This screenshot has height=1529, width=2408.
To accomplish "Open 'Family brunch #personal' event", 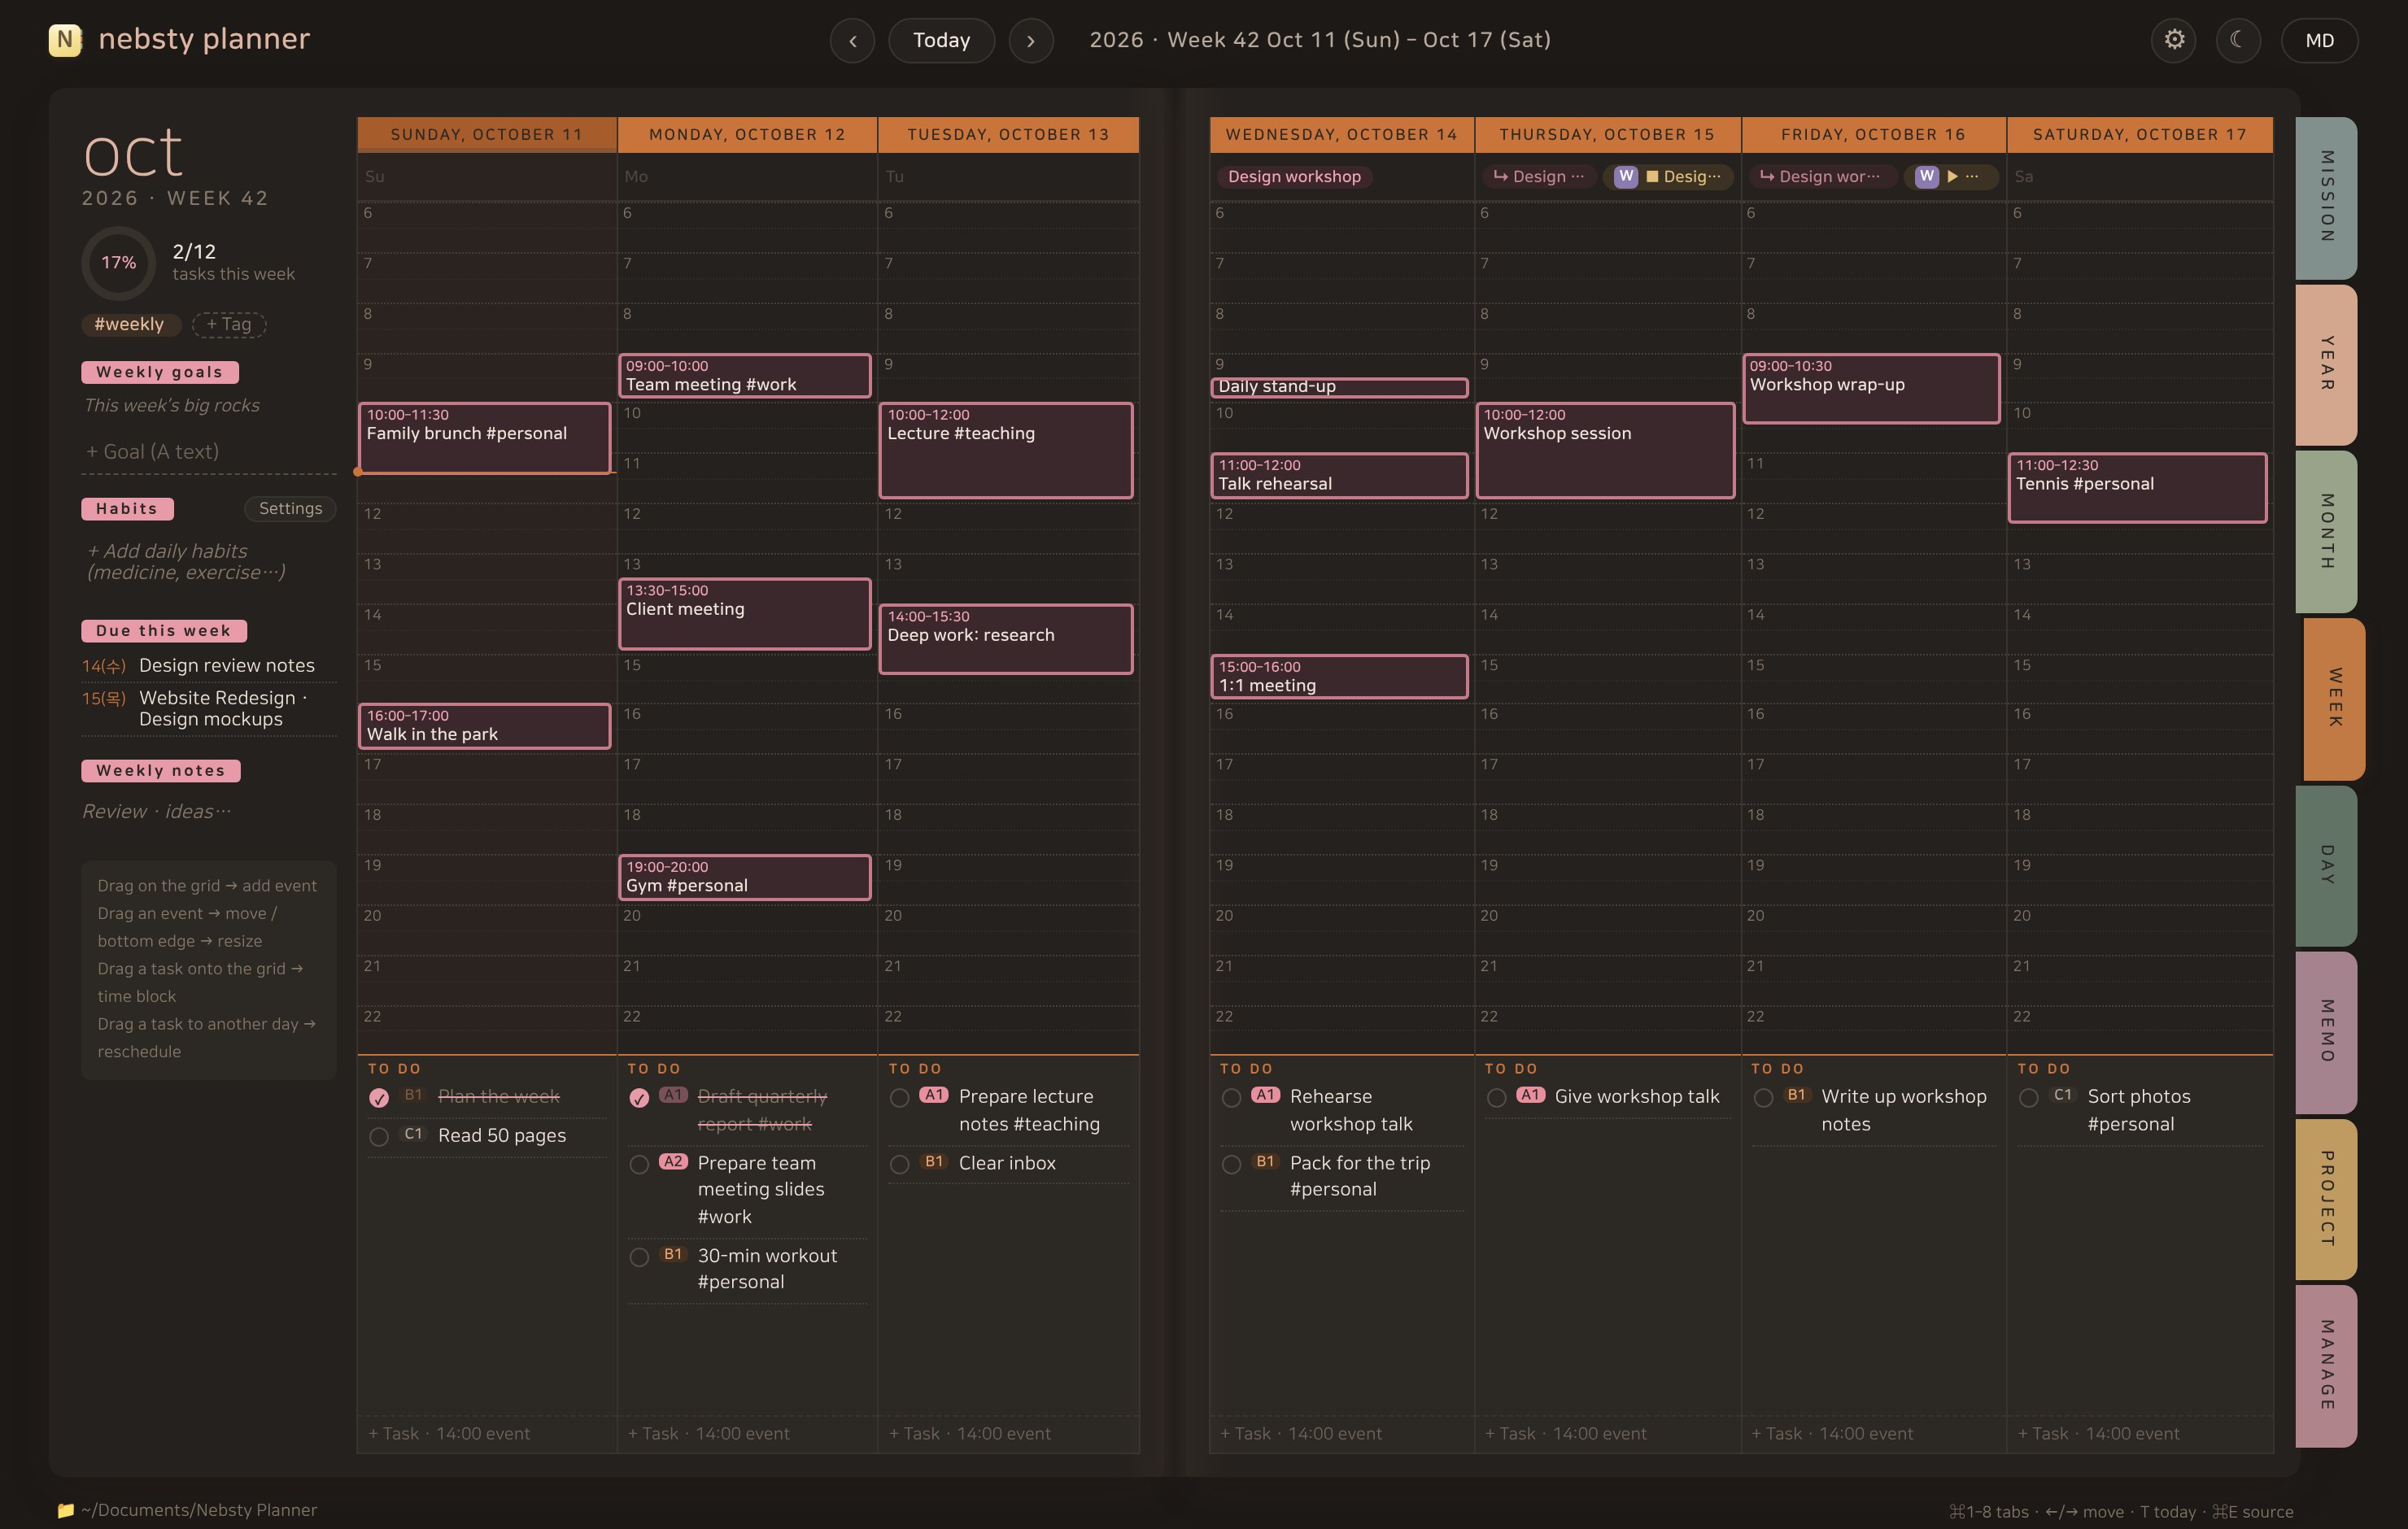I will point(484,437).
